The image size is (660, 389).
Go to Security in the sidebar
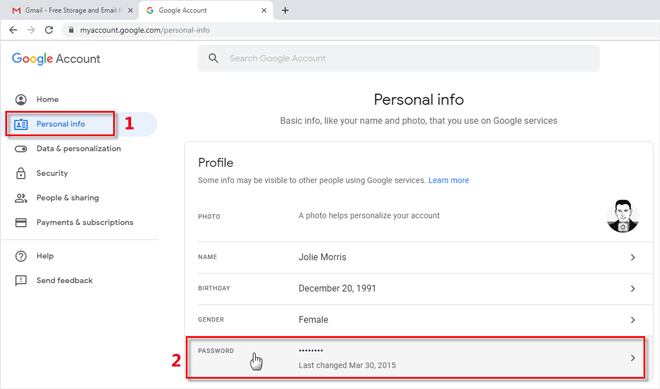[52, 173]
